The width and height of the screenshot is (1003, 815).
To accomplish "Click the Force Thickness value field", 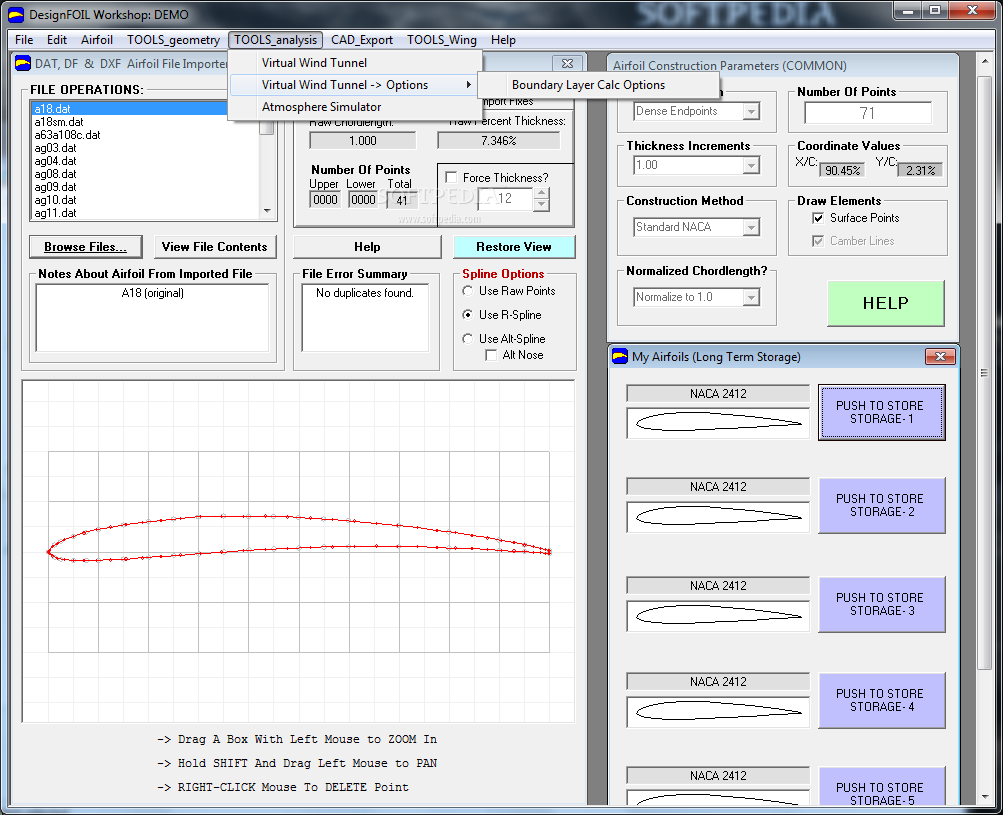I will tap(505, 199).
